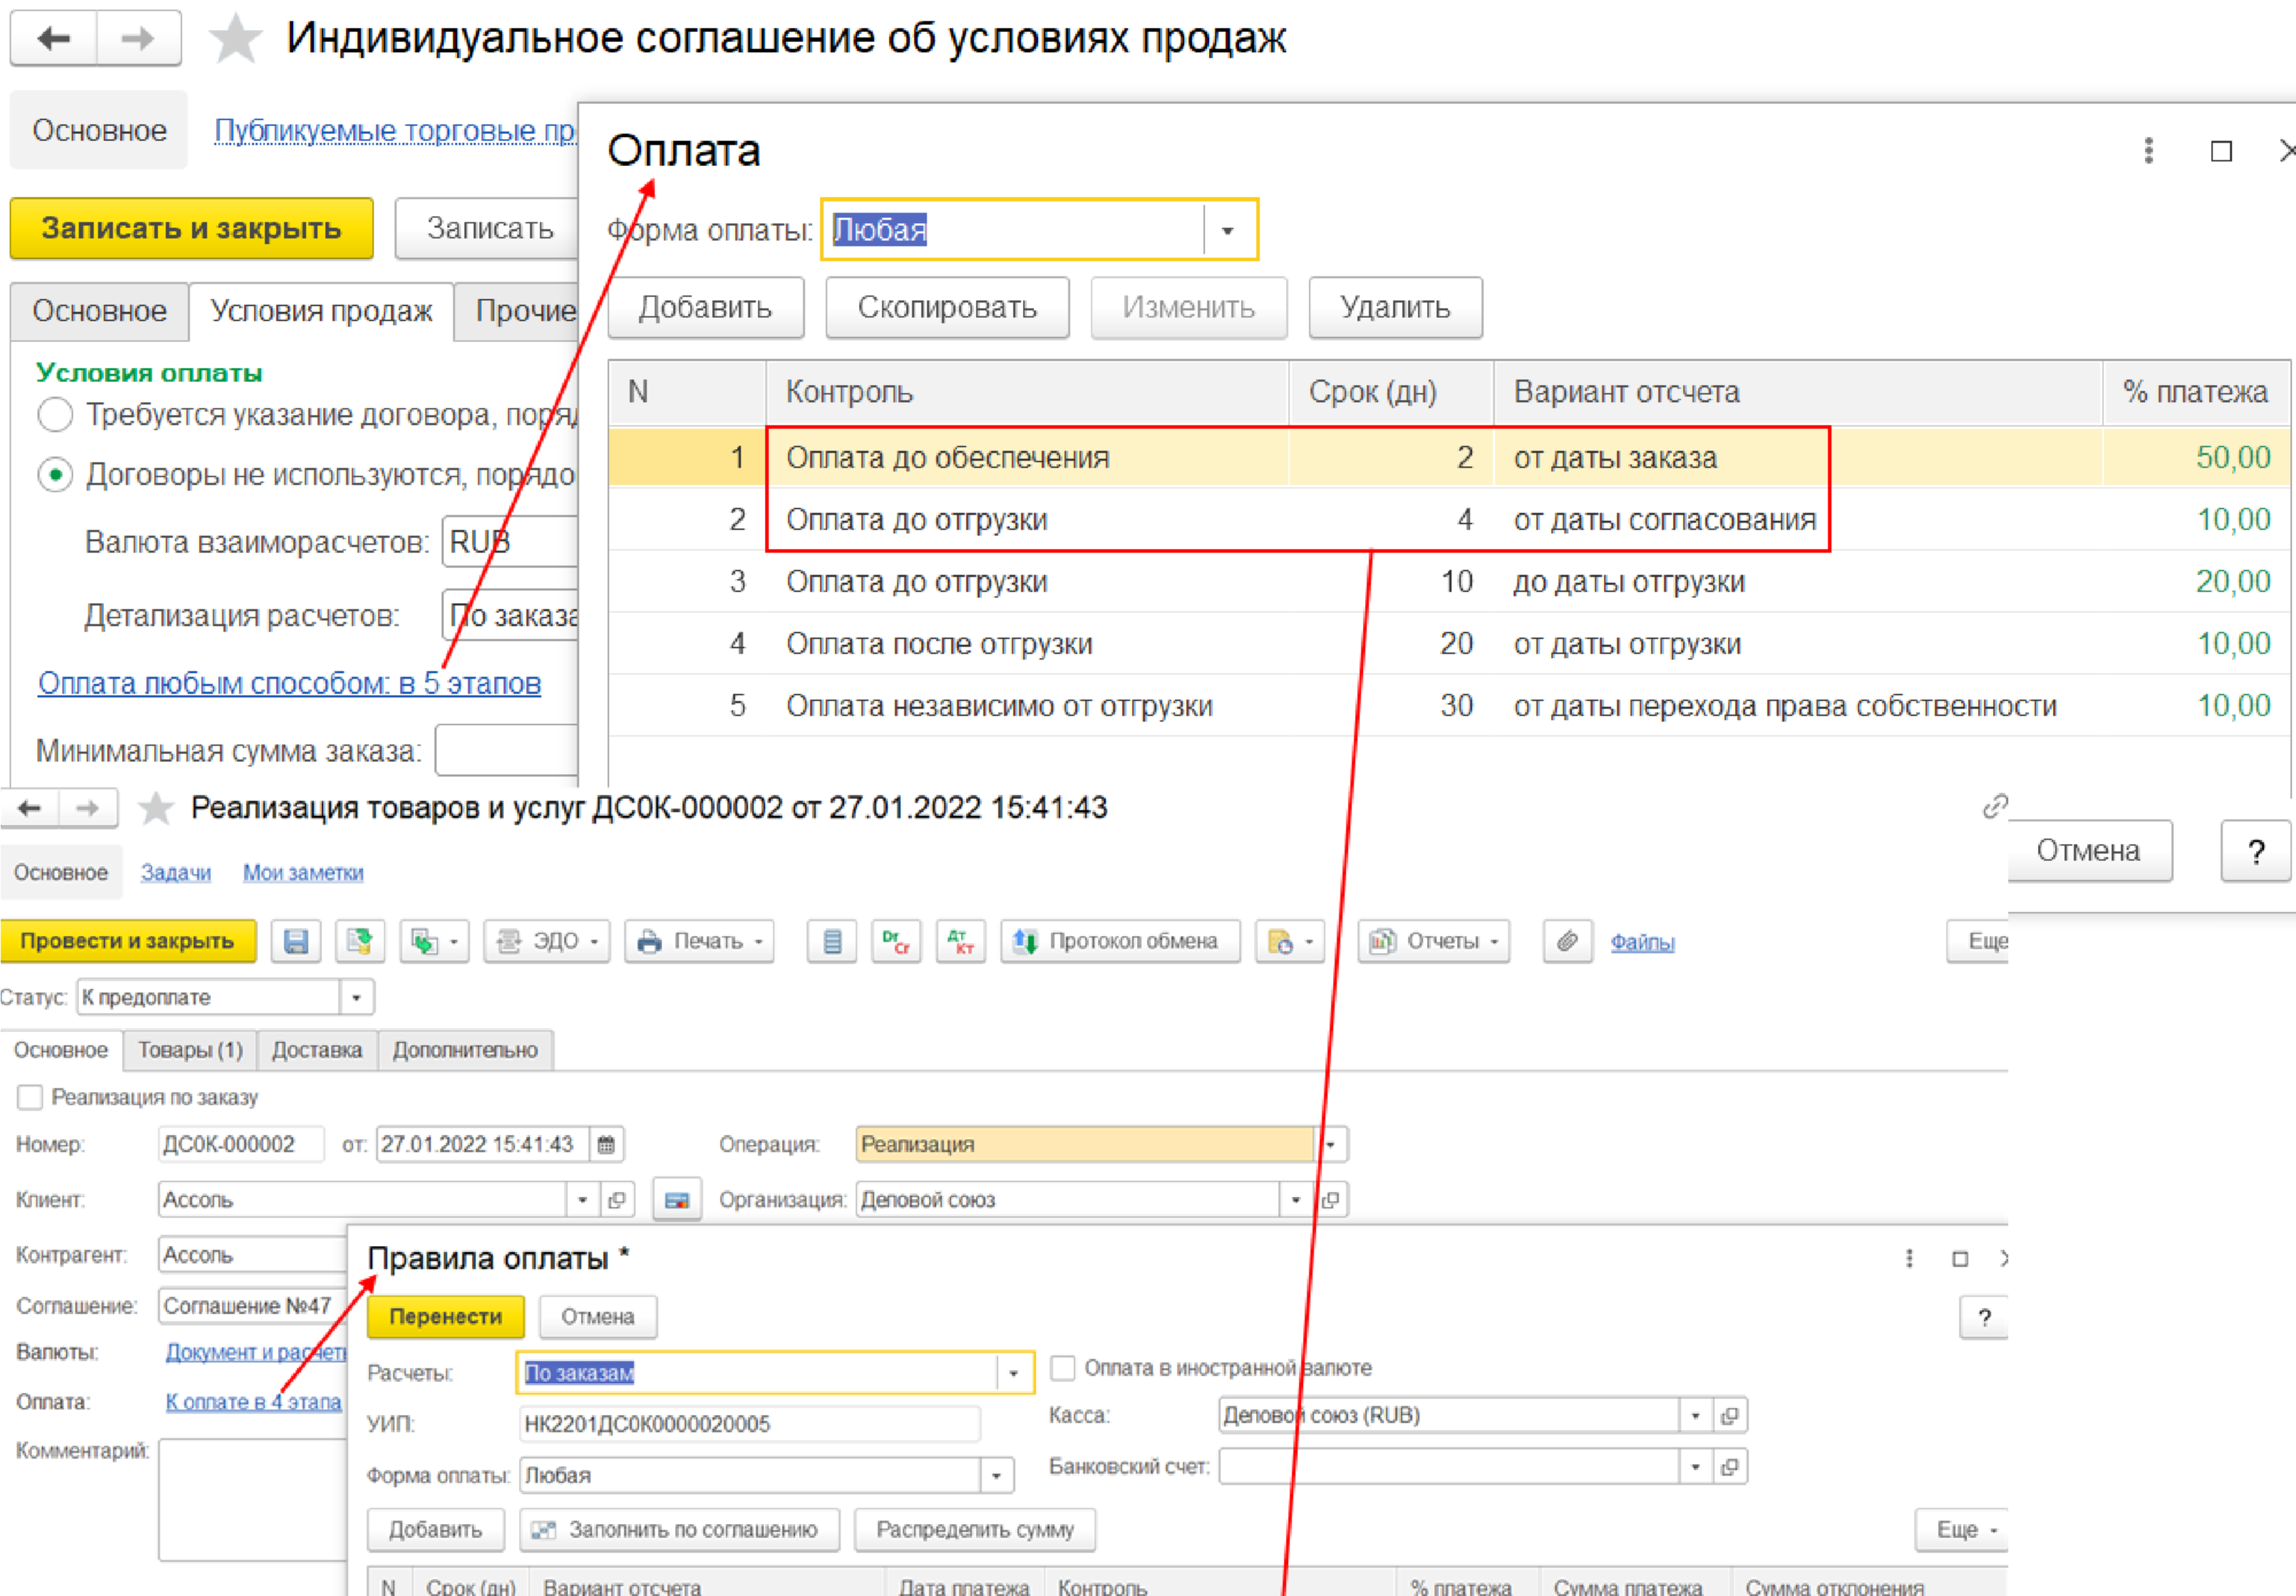Screen dimensions: 2296x1596
Task: Select radio 'Требуется указание договора'
Action: (55, 414)
